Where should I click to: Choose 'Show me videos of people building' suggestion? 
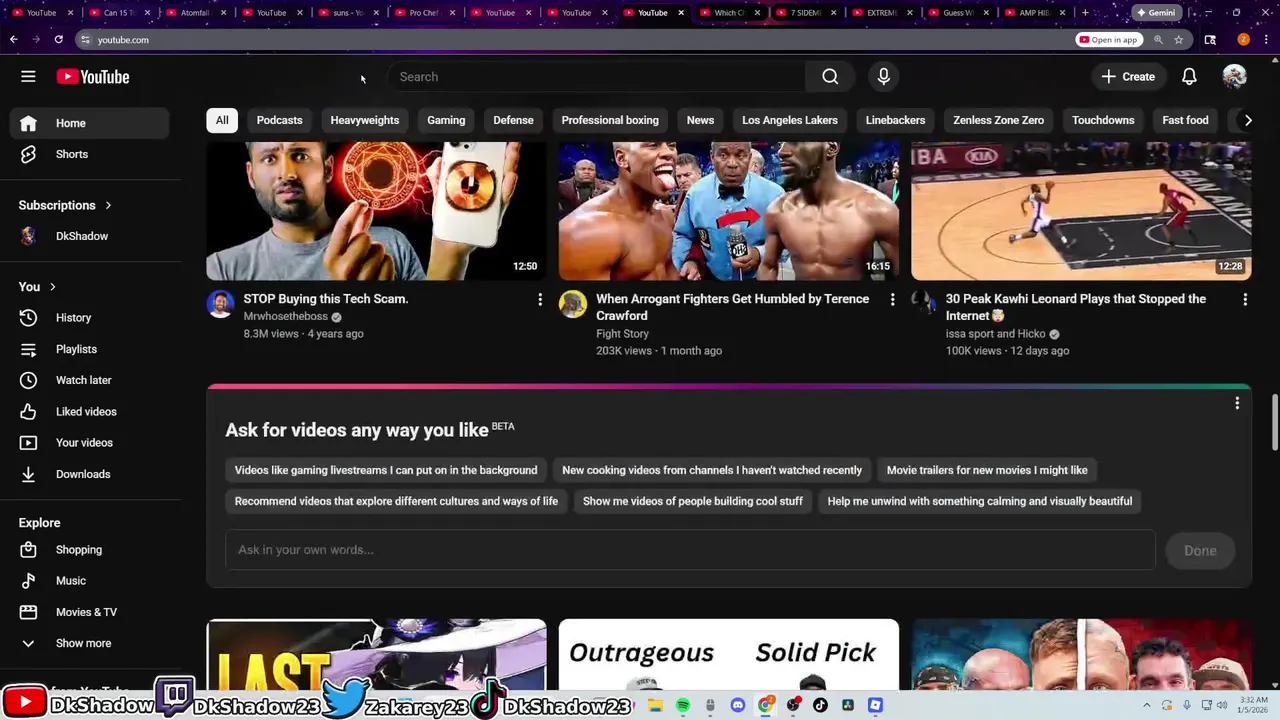pos(693,501)
